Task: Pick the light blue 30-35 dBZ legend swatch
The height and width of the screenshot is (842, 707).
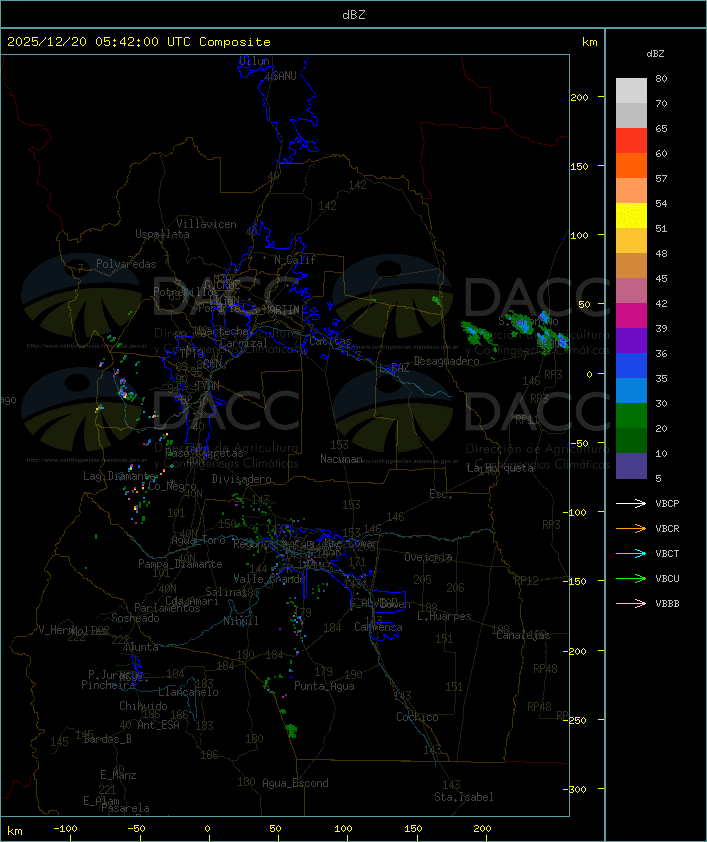Action: click(x=631, y=391)
